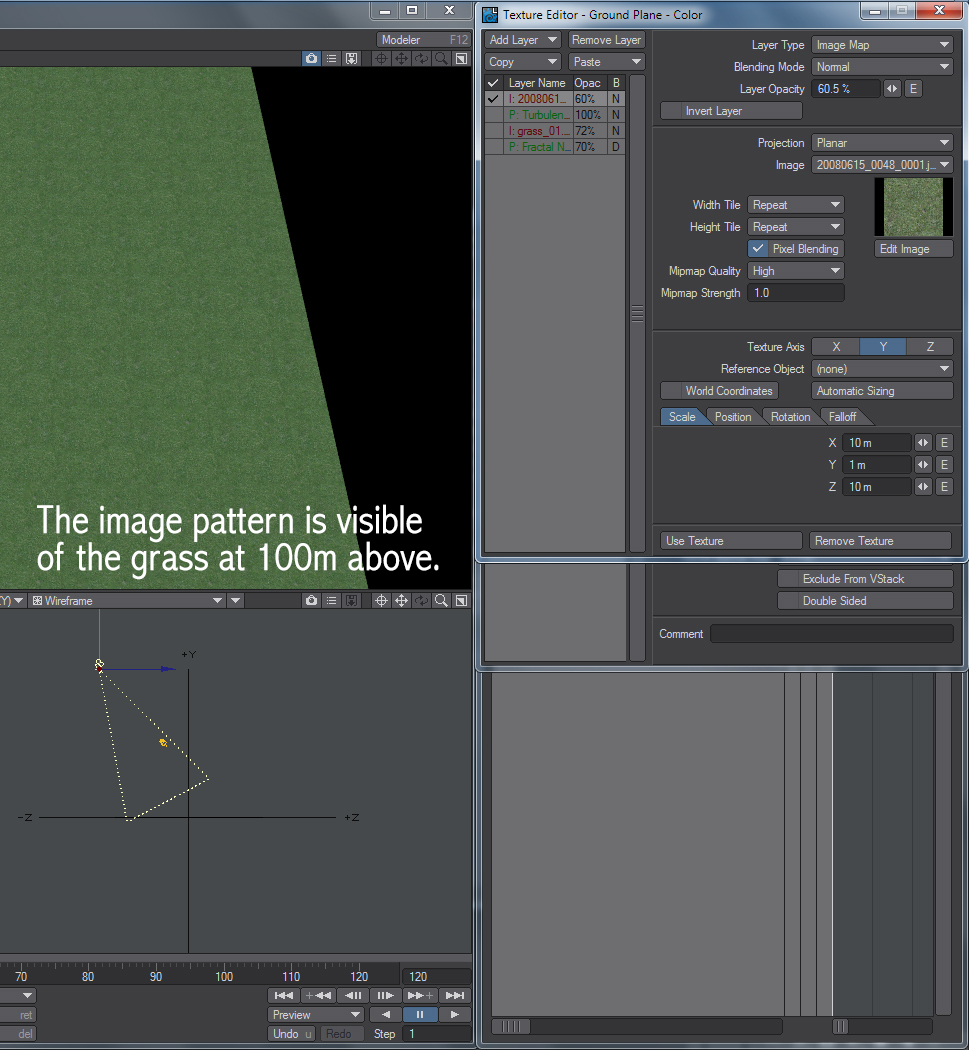The width and height of the screenshot is (969, 1050).
Task: Play animation in reverse
Action: click(x=386, y=1015)
